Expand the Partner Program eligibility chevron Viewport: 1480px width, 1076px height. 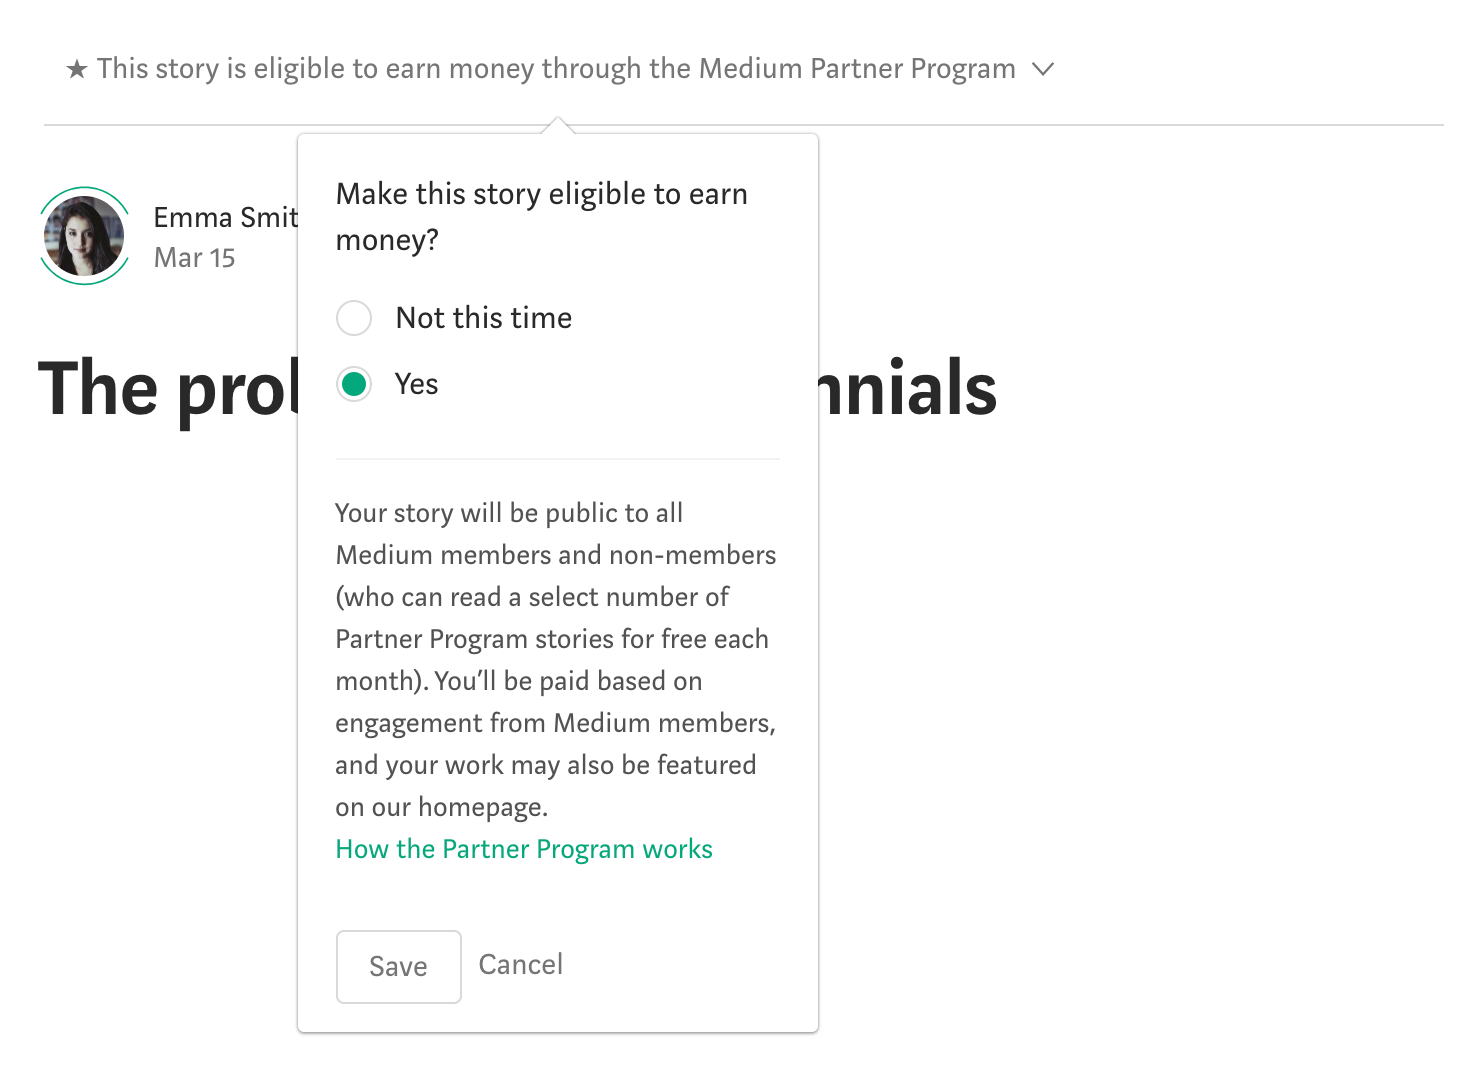click(x=1043, y=69)
